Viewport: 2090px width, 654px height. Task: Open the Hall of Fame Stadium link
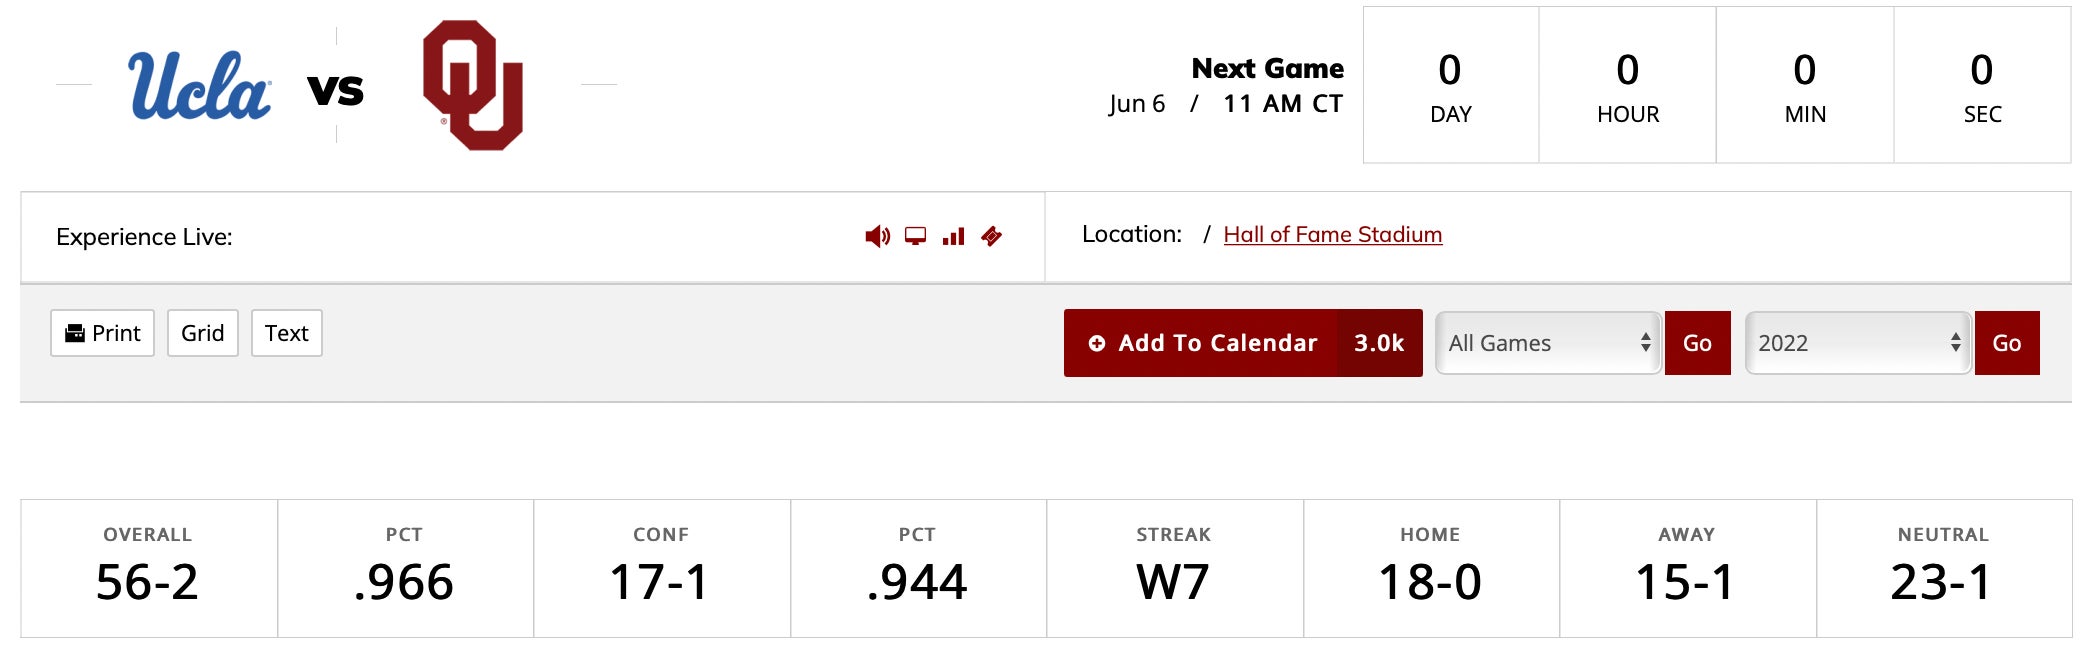click(x=1333, y=234)
